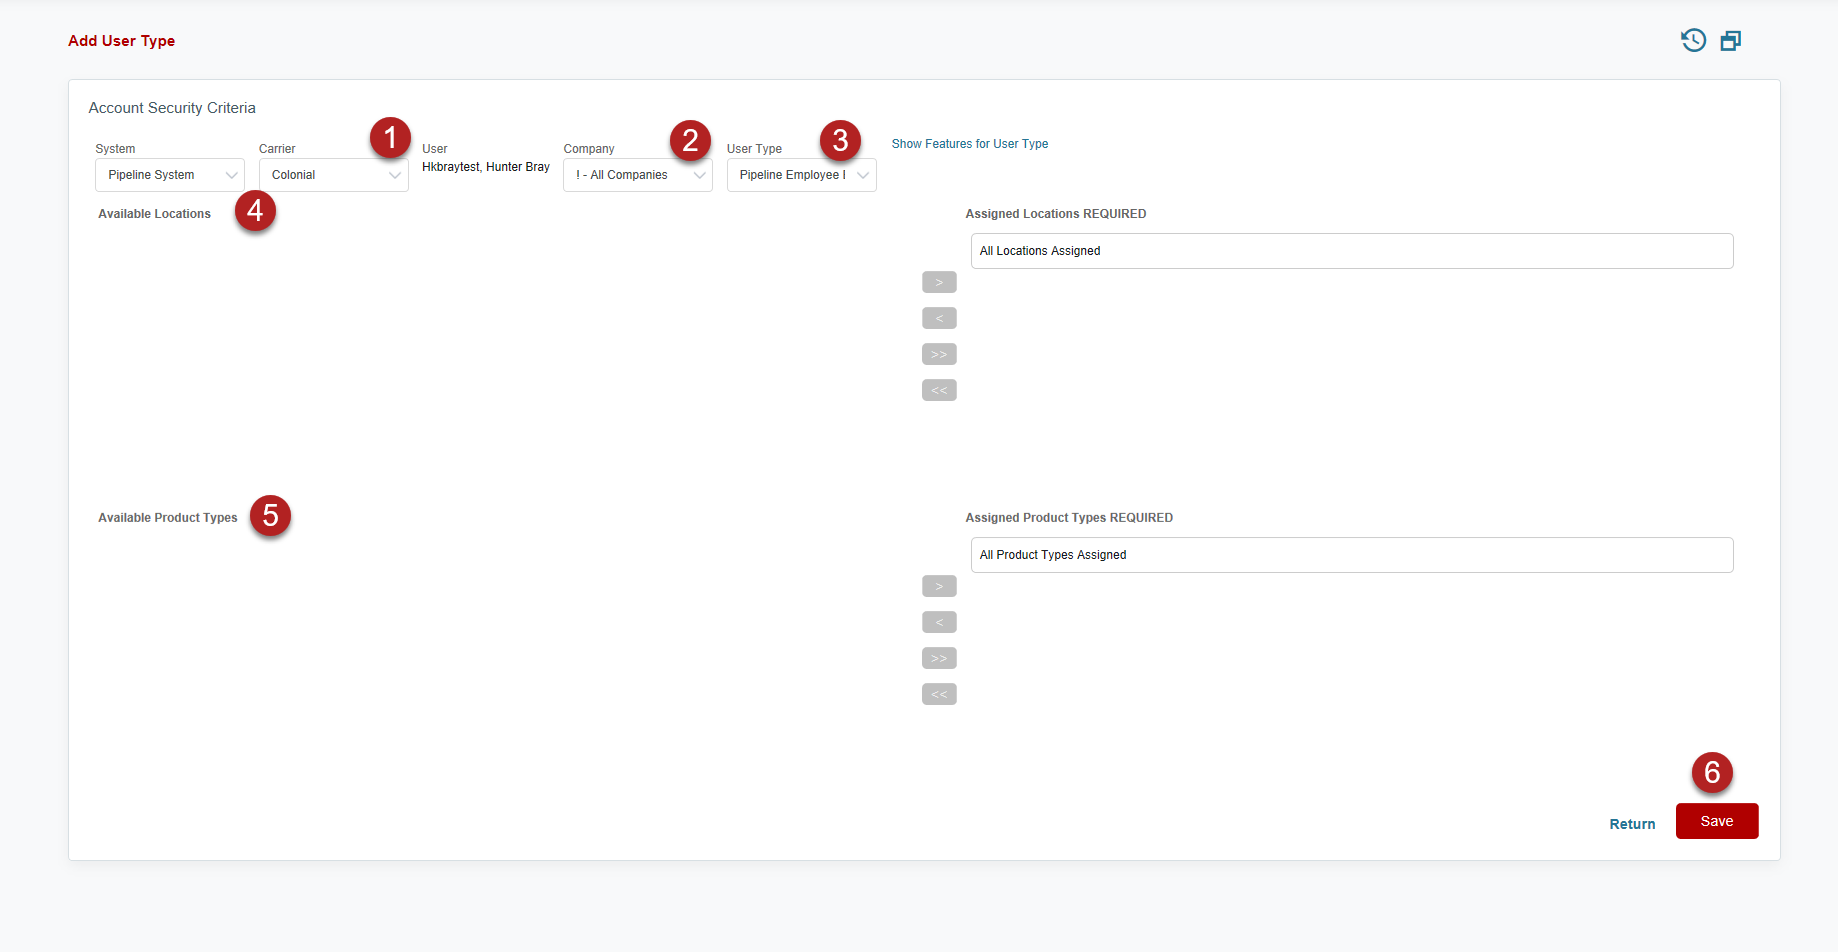Move selected product type with > button
Screen dimensions: 1838x952
[x=939, y=586]
